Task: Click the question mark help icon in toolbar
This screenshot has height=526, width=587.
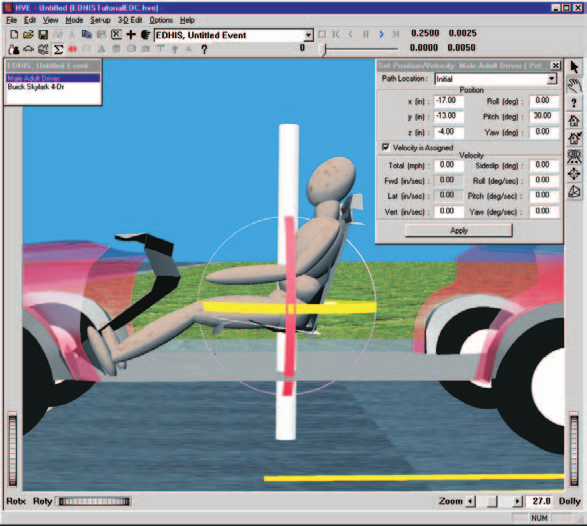Action: point(204,49)
